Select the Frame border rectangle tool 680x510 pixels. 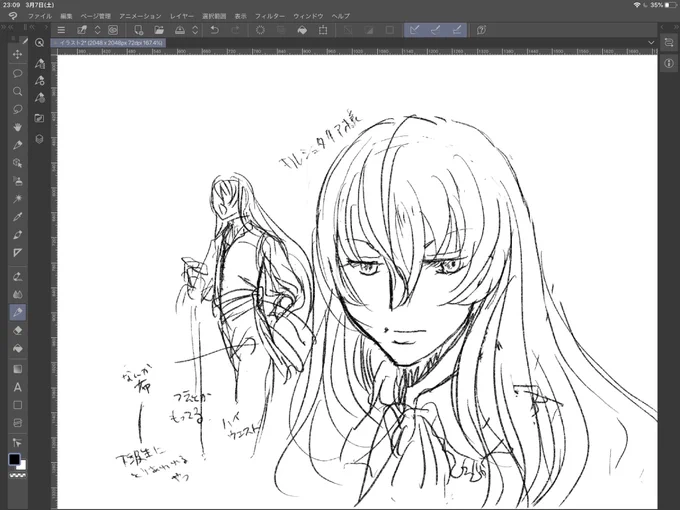click(x=17, y=405)
